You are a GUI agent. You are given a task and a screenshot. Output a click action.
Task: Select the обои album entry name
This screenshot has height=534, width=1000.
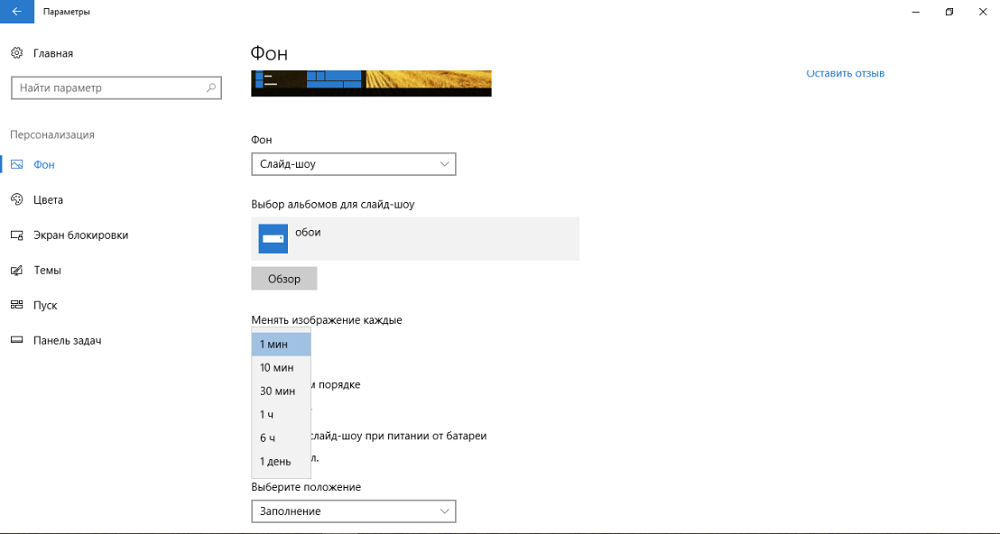tap(308, 232)
